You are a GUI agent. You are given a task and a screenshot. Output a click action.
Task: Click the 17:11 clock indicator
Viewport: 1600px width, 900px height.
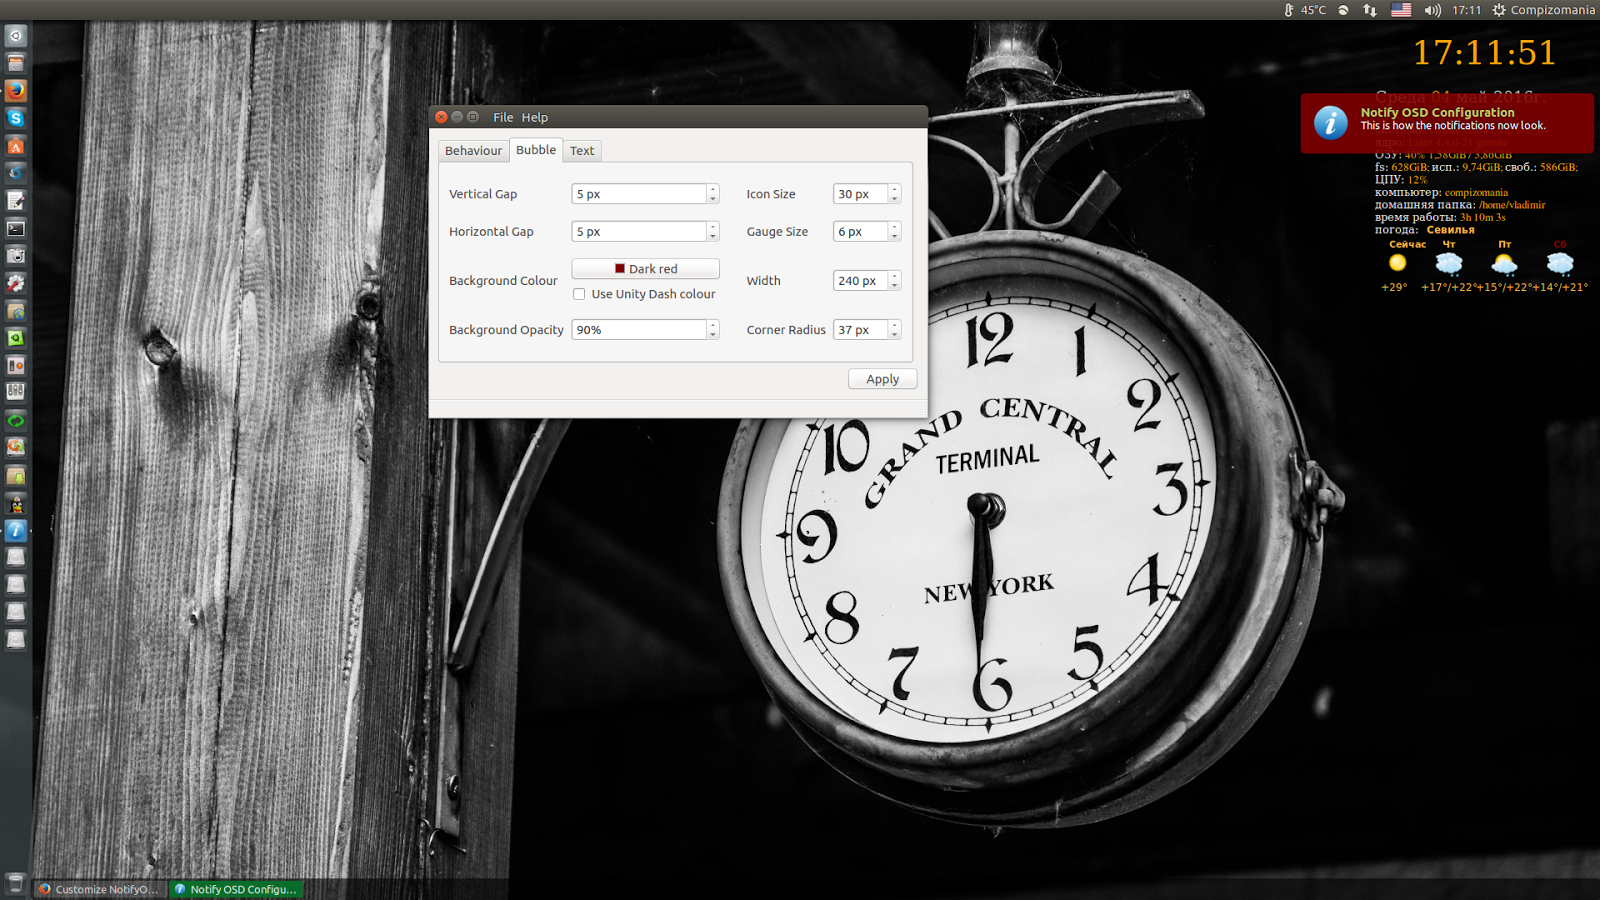coord(1466,10)
